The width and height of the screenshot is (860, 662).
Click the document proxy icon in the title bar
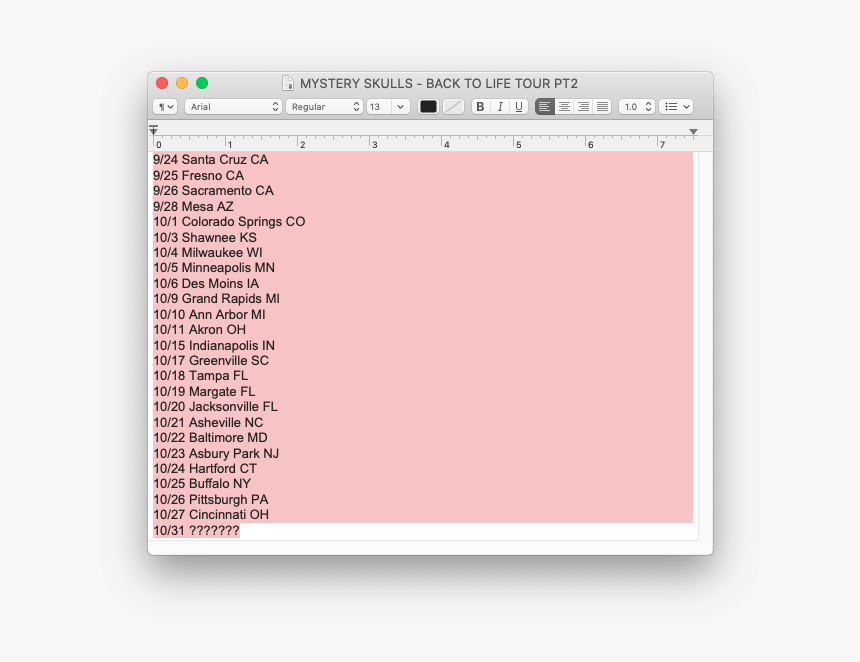tap(287, 83)
